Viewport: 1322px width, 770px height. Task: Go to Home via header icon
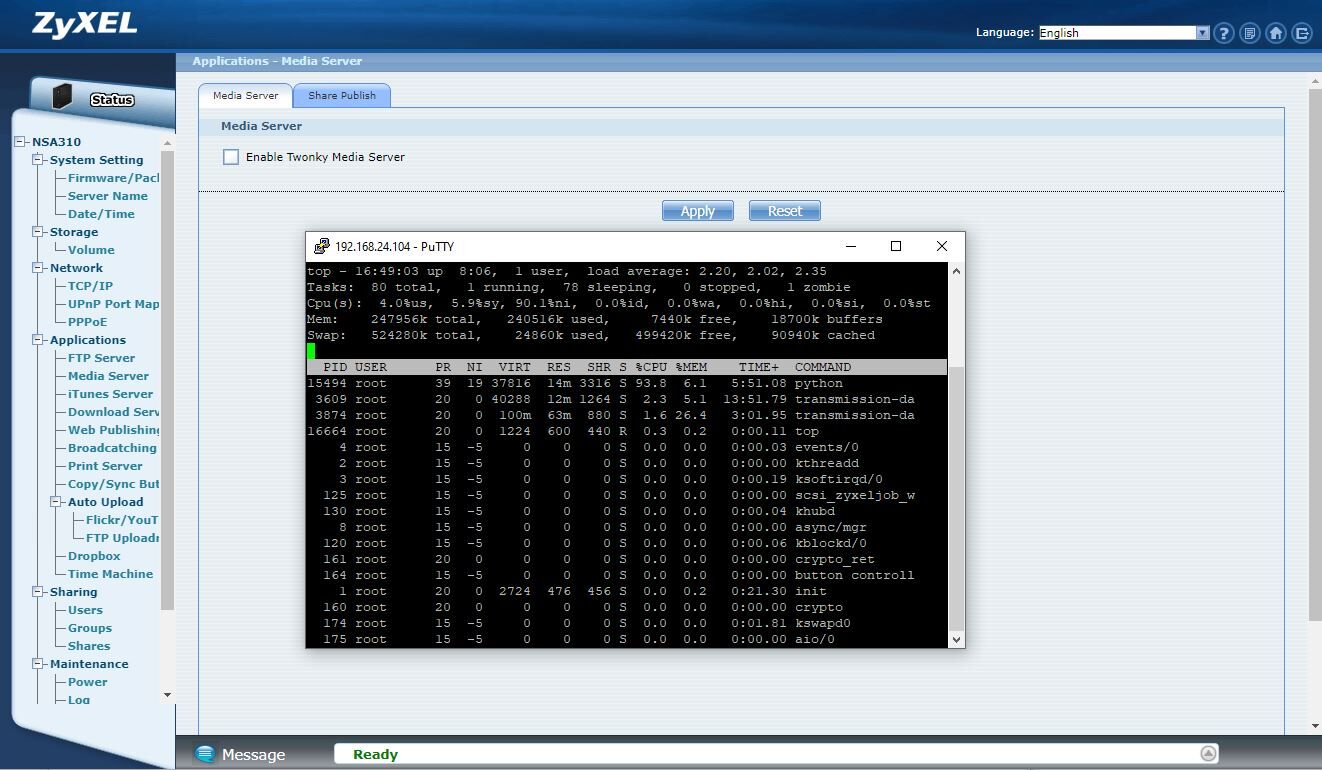1276,33
